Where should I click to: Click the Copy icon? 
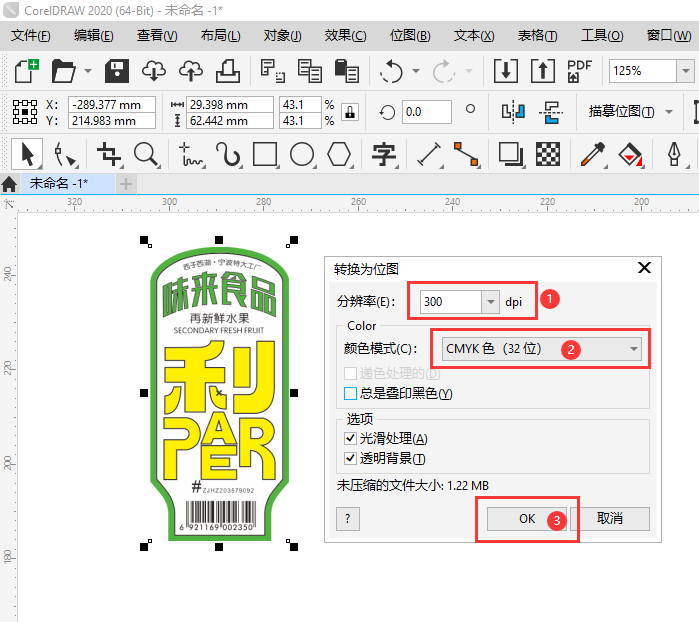point(310,71)
